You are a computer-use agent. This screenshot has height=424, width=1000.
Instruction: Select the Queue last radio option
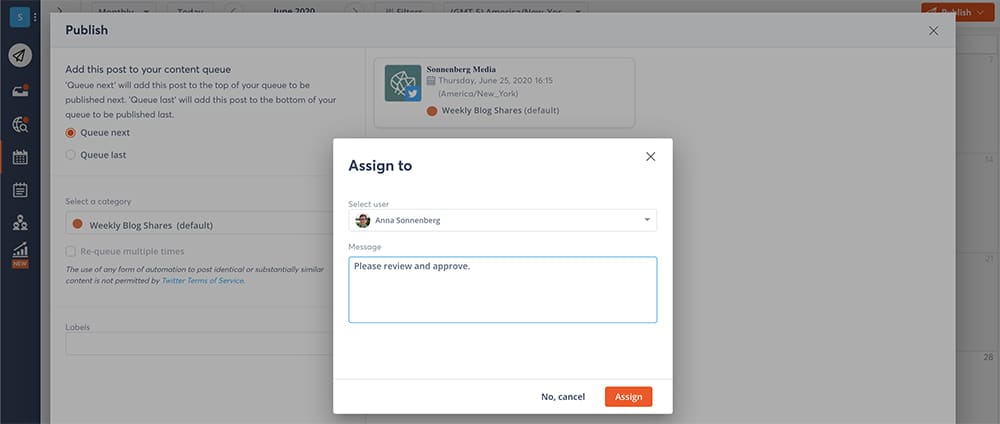coord(71,155)
